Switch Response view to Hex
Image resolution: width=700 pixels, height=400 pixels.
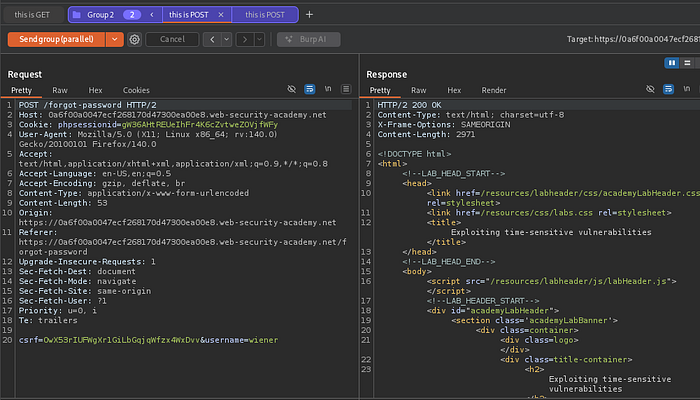[454, 90]
